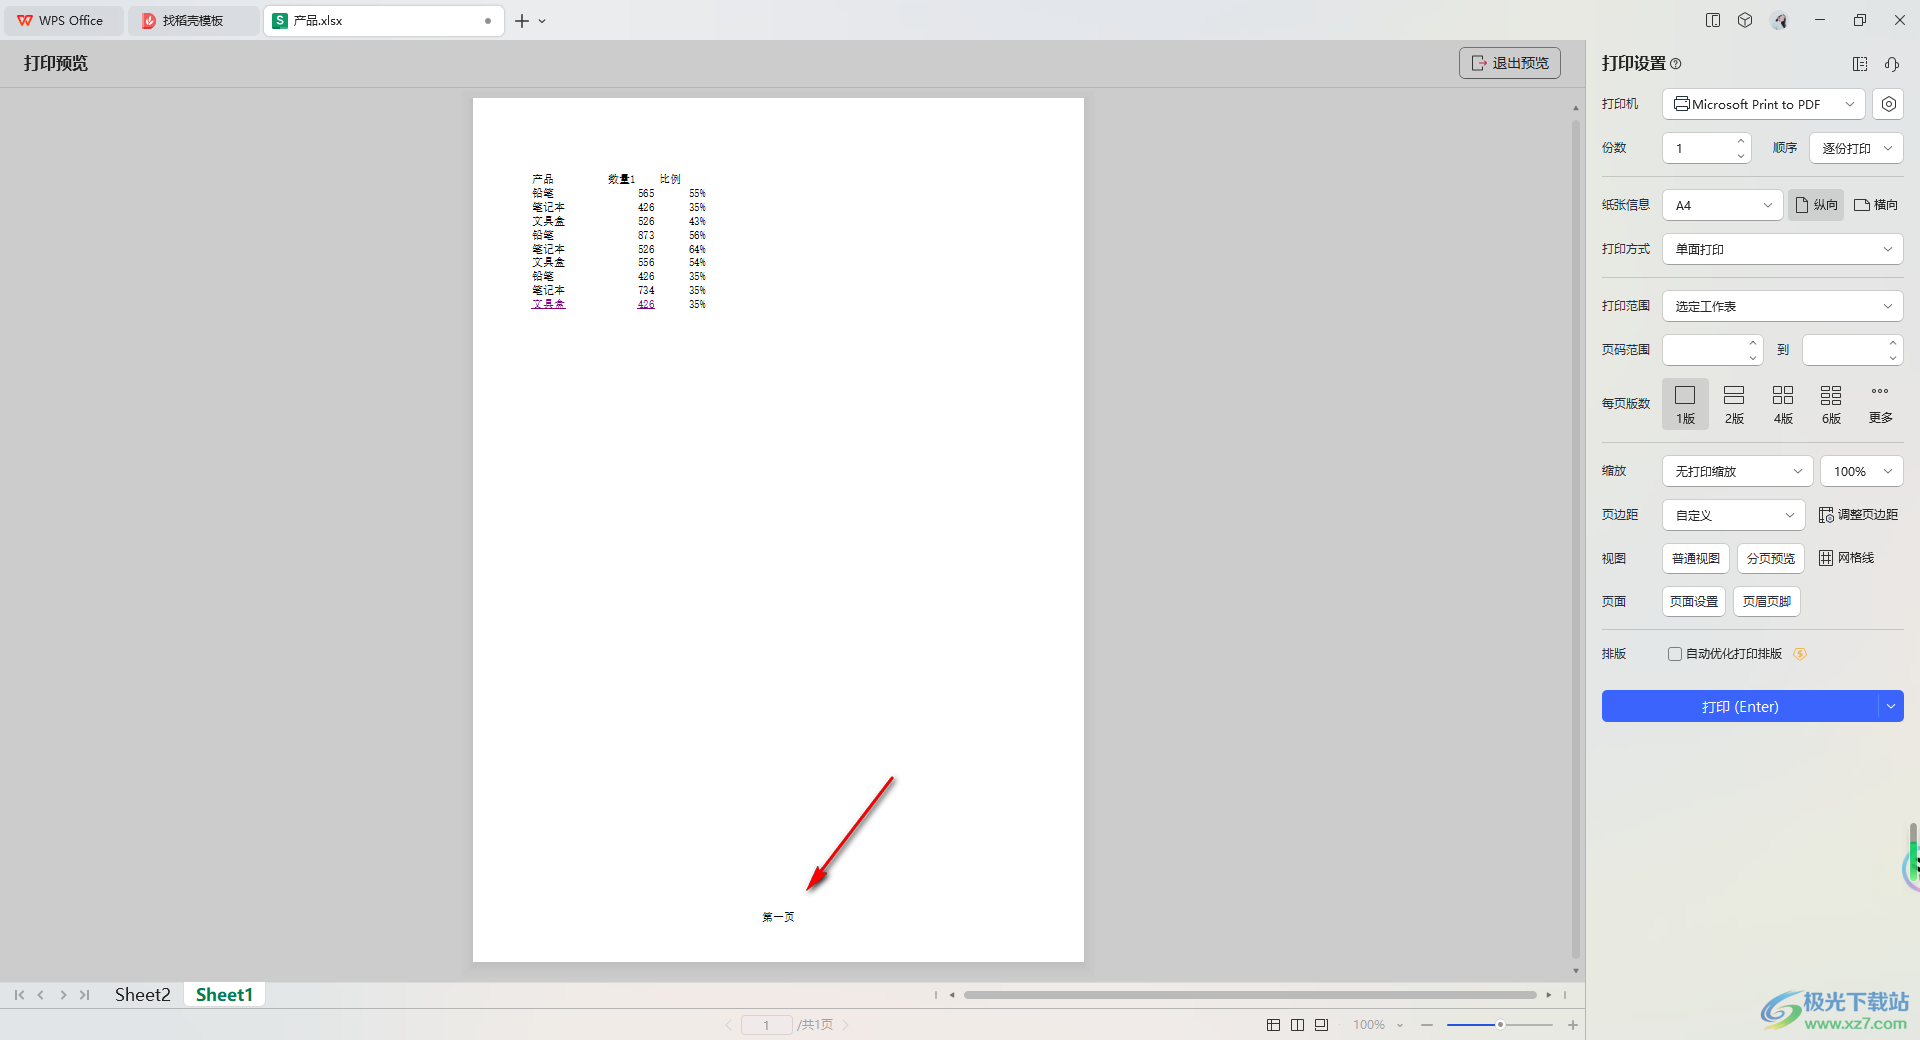Open 无打印缩放 scaling dropdown
The image size is (1920, 1040).
1738,471
